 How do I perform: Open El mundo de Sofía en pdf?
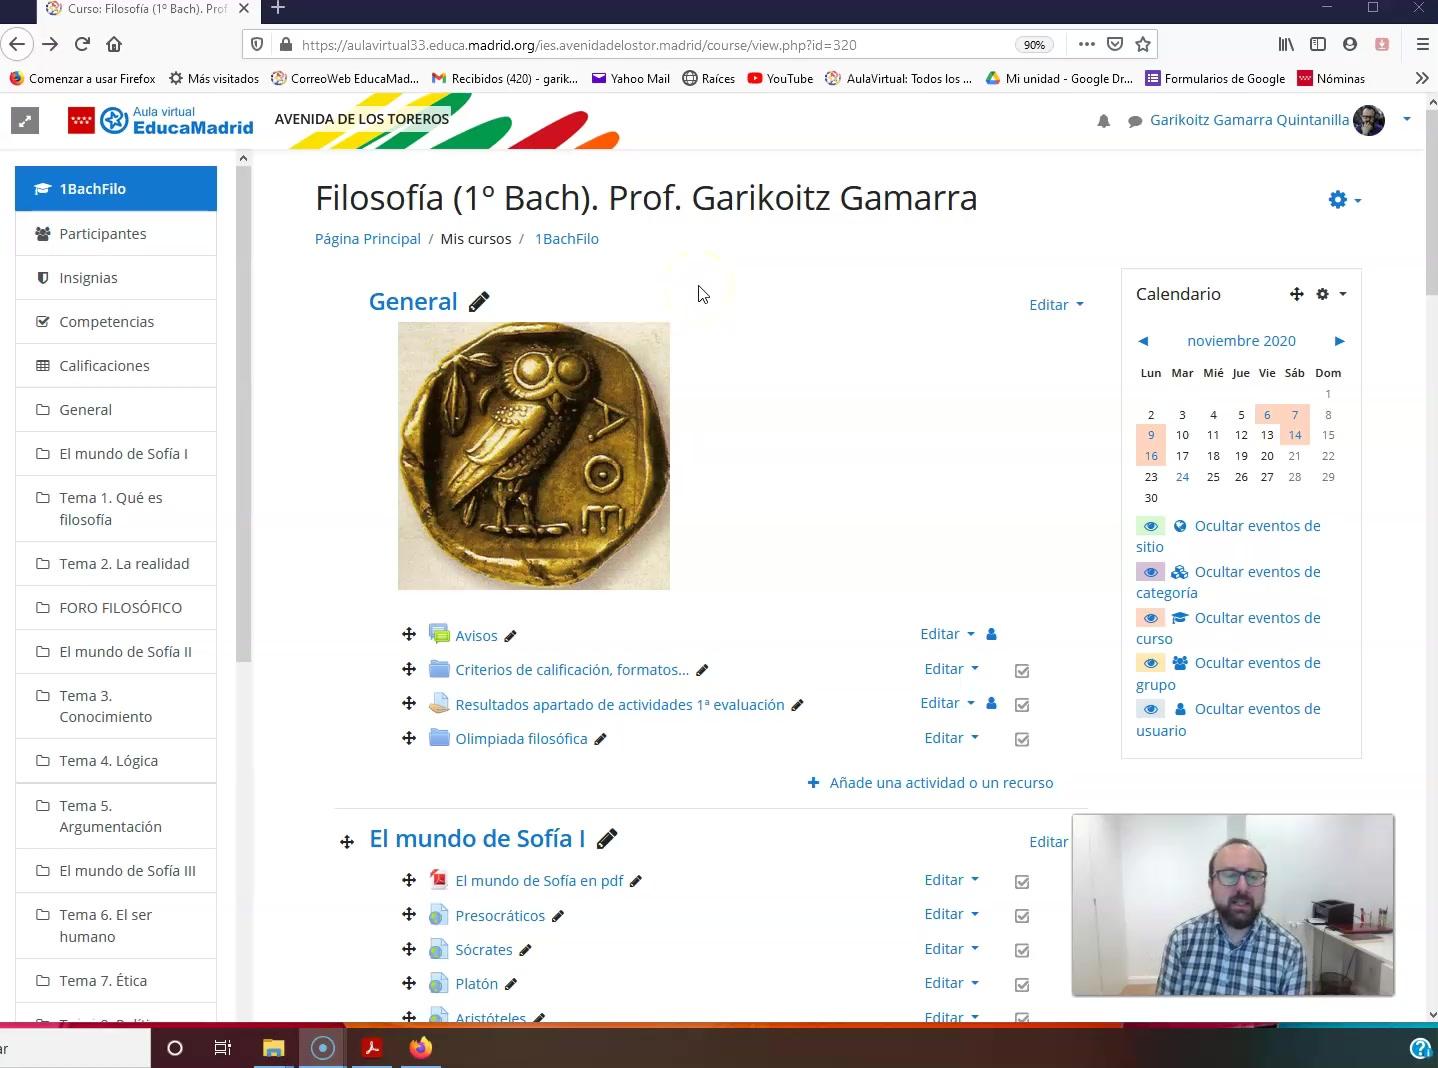pos(539,881)
